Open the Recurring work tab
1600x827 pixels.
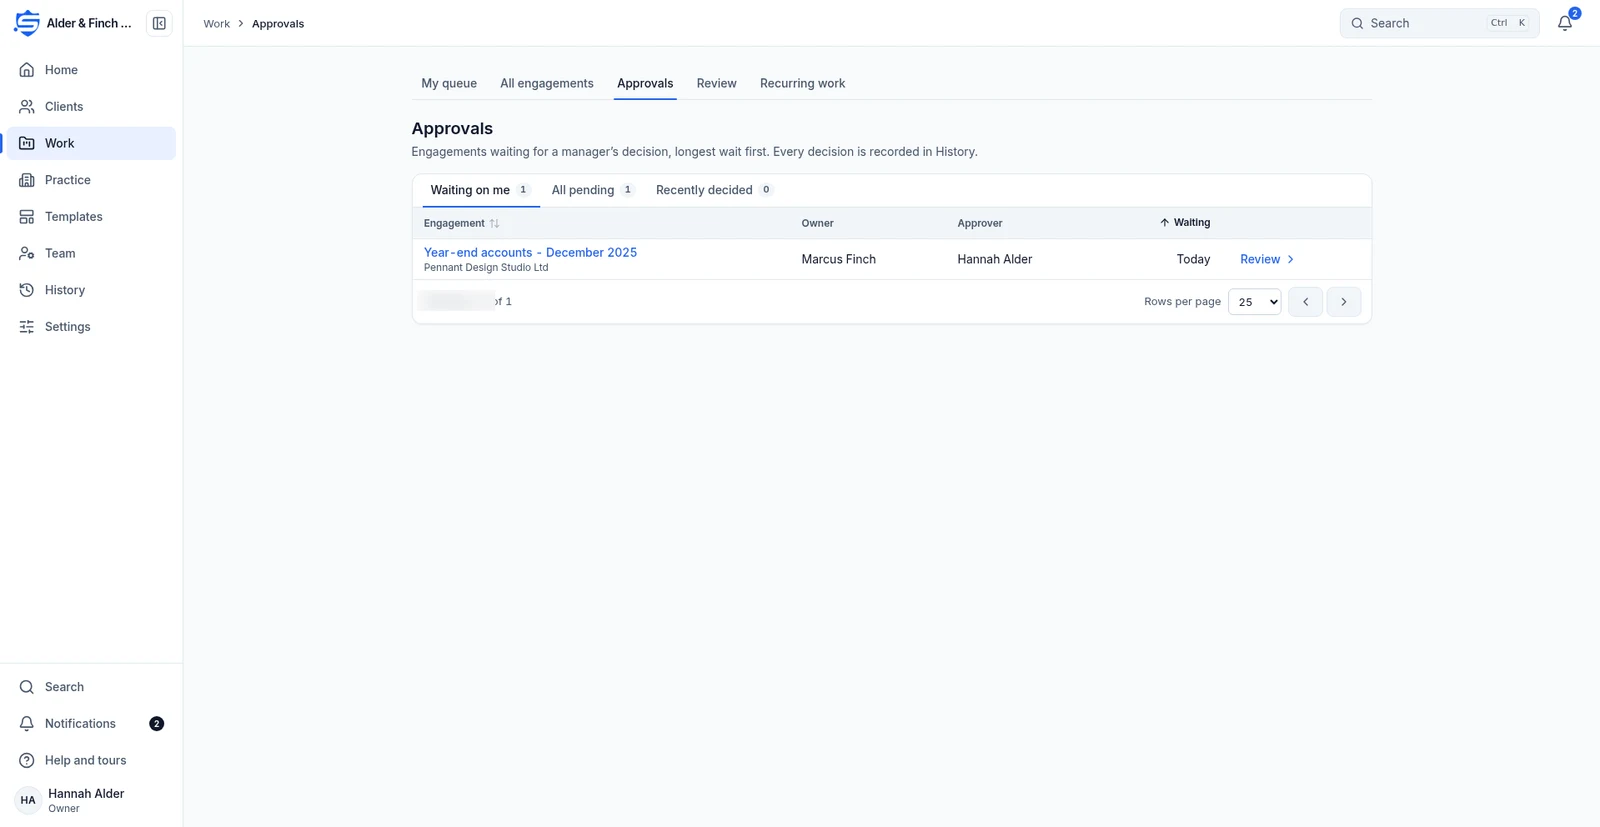click(802, 83)
